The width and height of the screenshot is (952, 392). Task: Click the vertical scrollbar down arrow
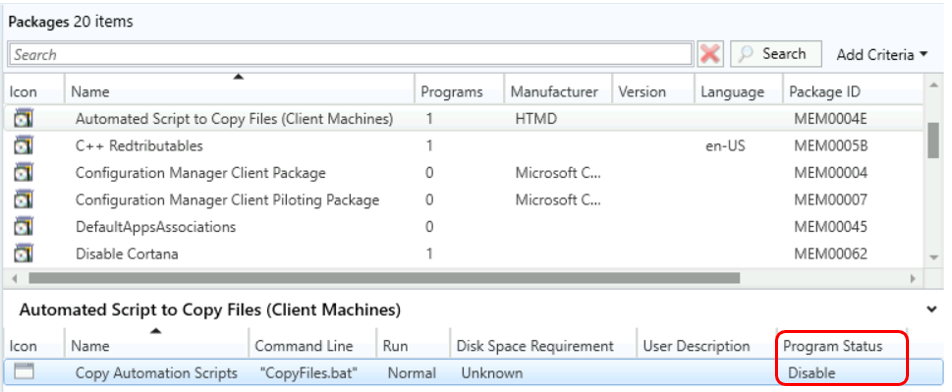pos(934,258)
